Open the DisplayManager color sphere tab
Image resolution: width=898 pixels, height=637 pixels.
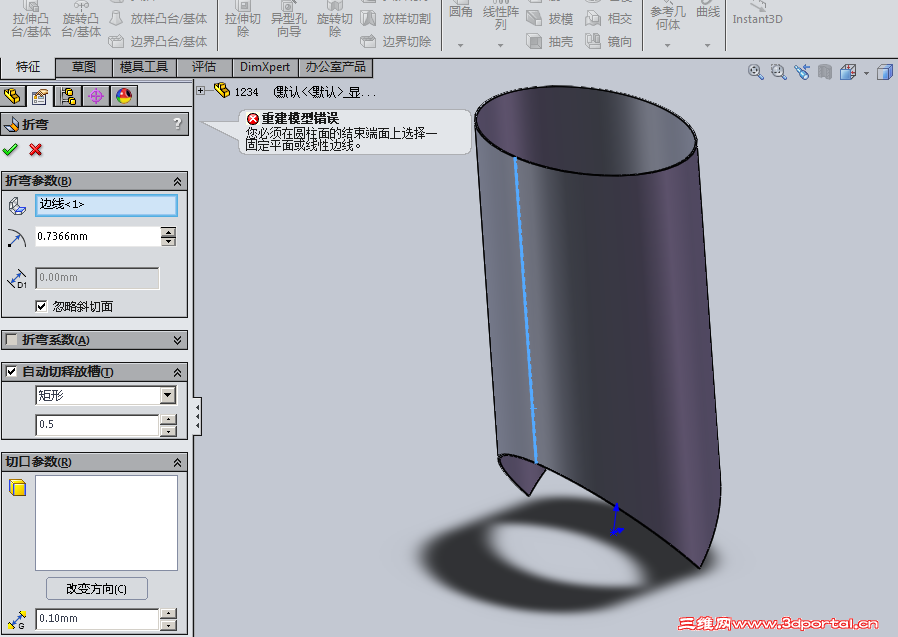(124, 96)
